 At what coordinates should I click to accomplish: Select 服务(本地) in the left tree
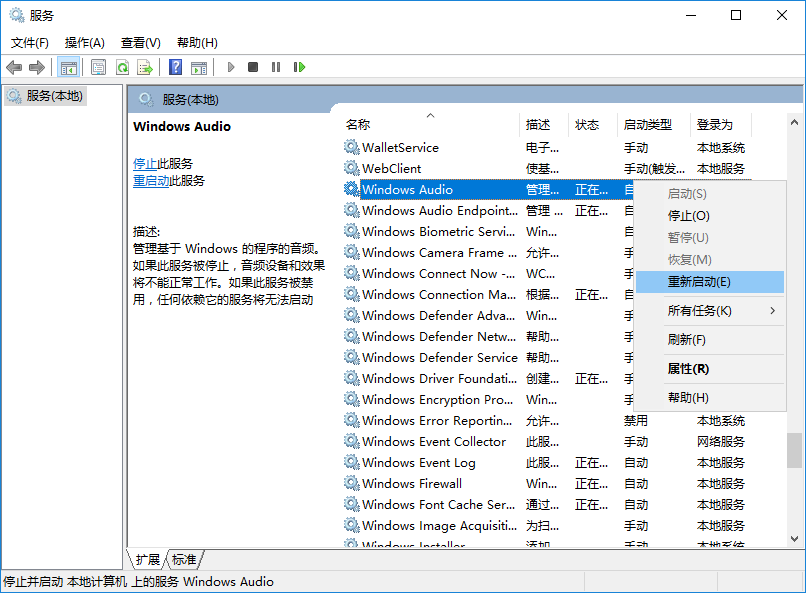(55, 96)
